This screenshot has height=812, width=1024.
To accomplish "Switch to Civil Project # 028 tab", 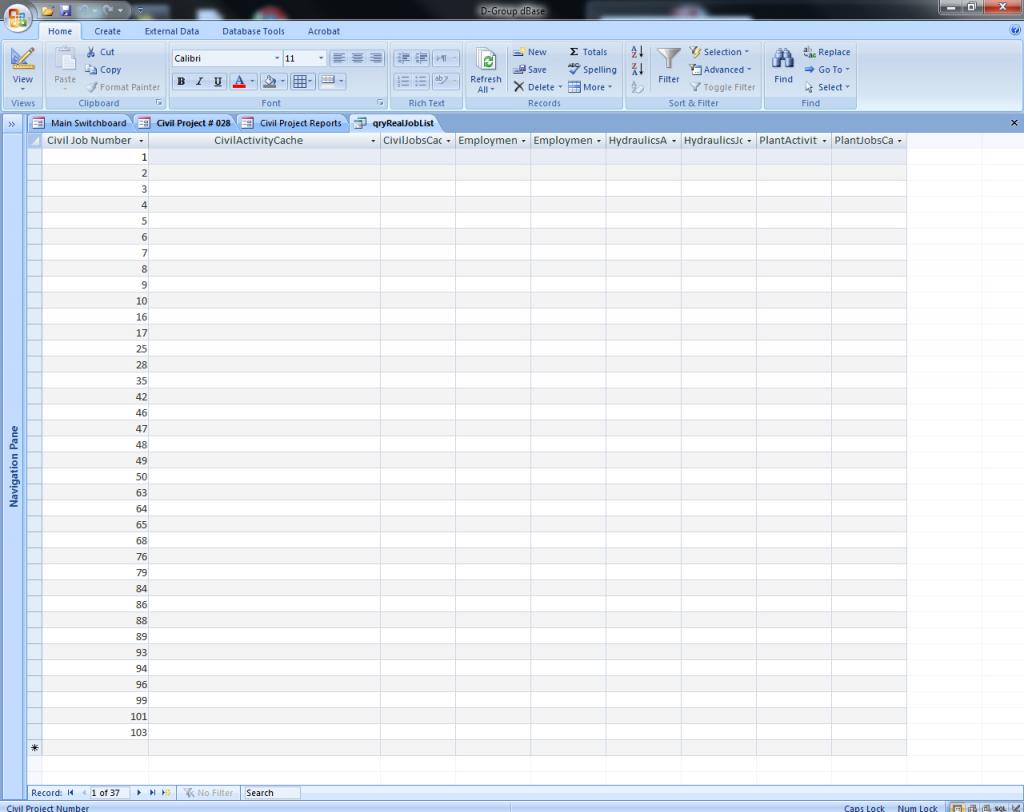I will pos(185,123).
